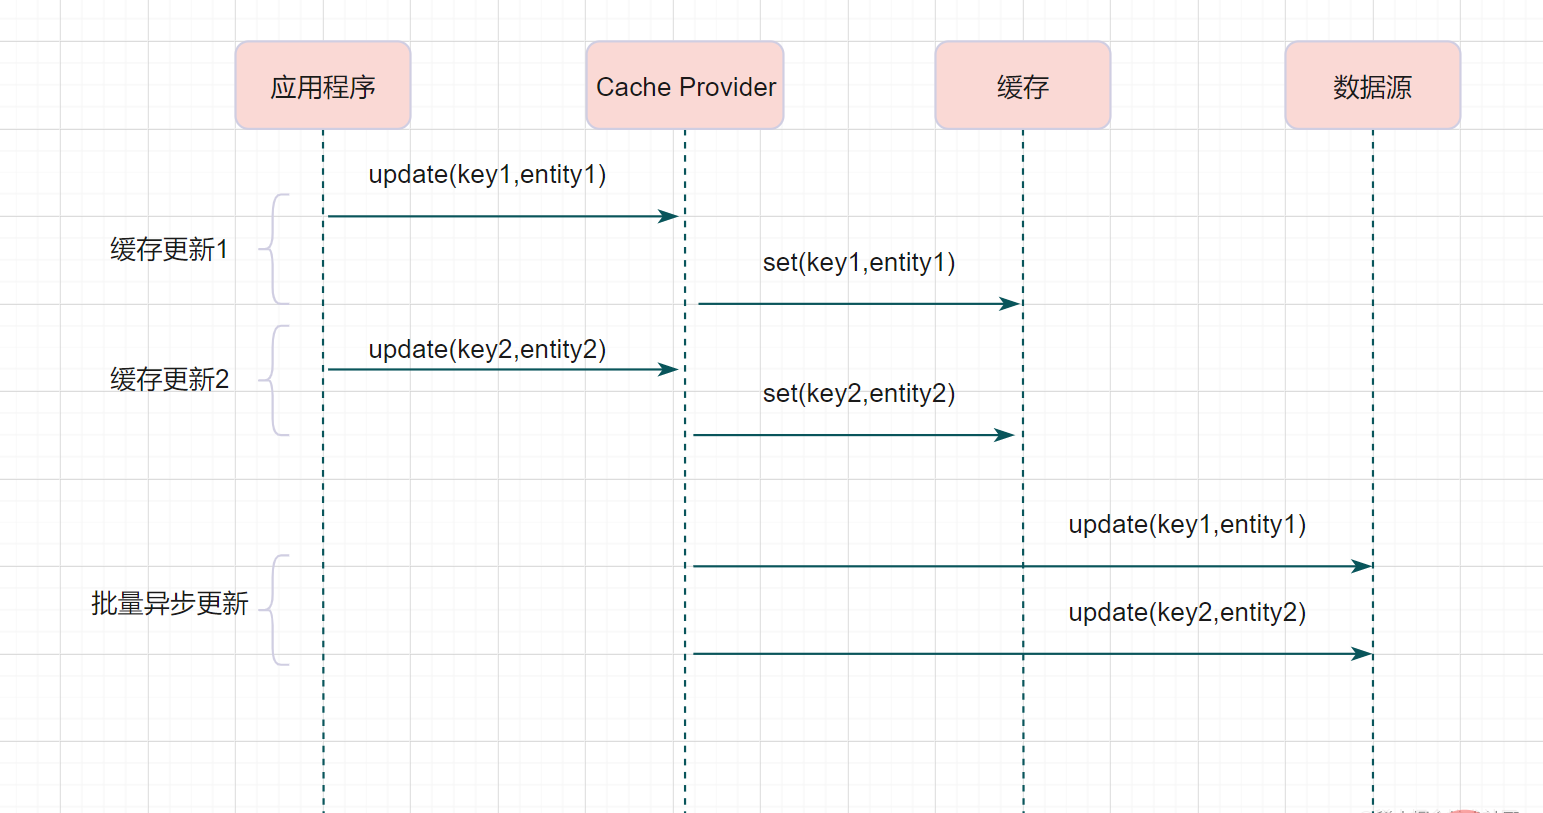Select the curly brace beside 缓存更新2

[274, 380]
